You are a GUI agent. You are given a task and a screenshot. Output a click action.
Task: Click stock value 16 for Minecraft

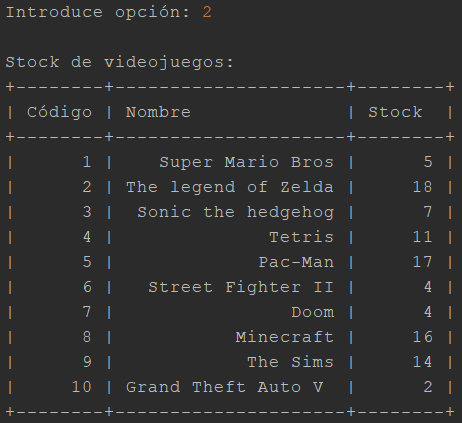pos(423,337)
